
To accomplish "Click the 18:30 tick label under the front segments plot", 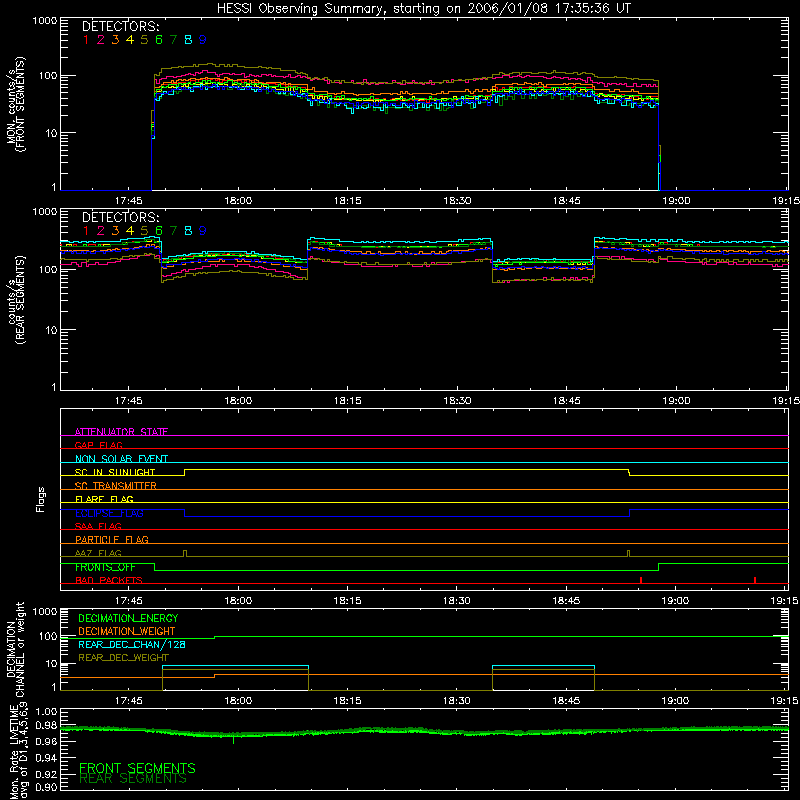I will pos(457,201).
